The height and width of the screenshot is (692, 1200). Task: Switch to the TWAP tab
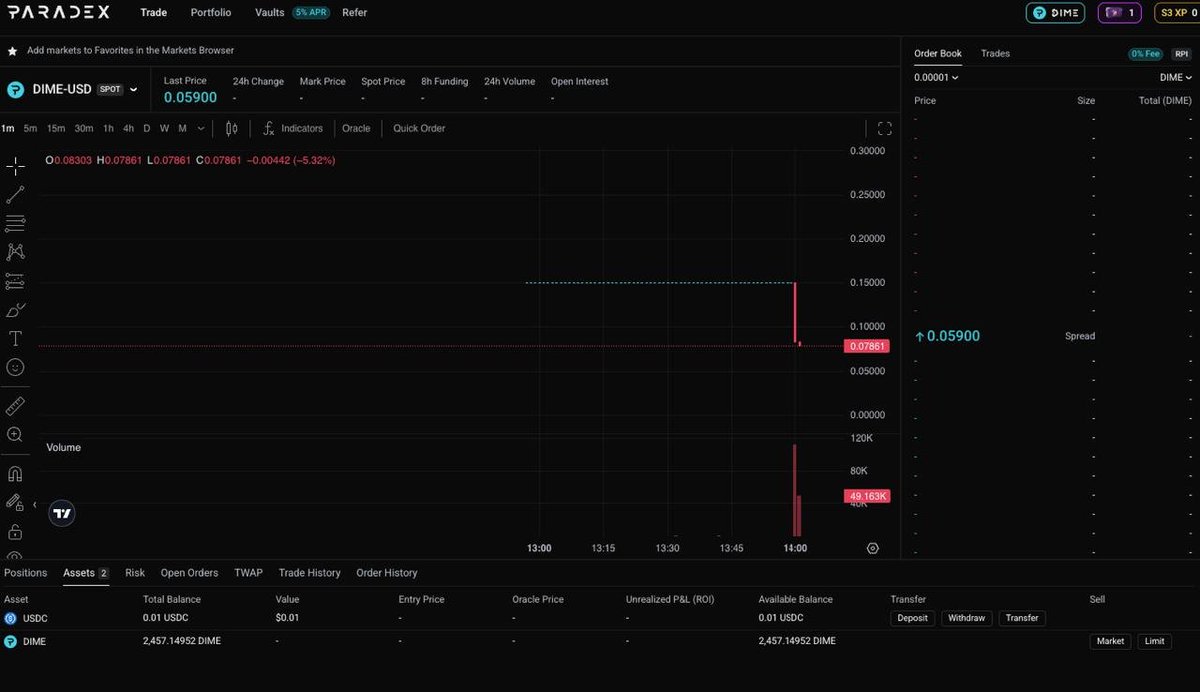coord(248,573)
